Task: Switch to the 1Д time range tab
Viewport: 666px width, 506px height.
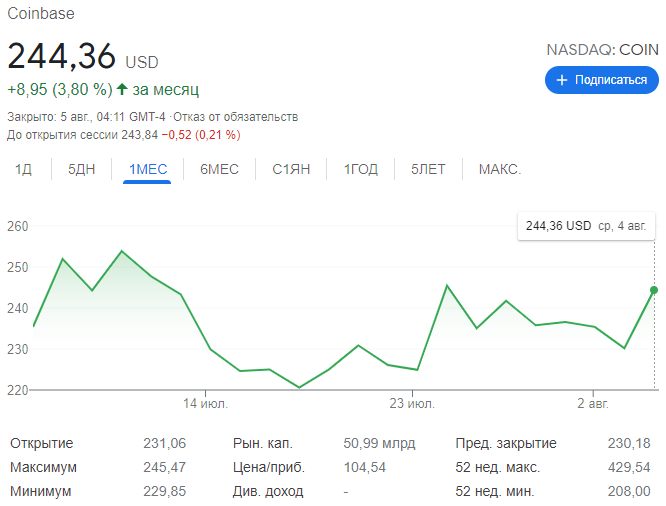Action: [24, 169]
